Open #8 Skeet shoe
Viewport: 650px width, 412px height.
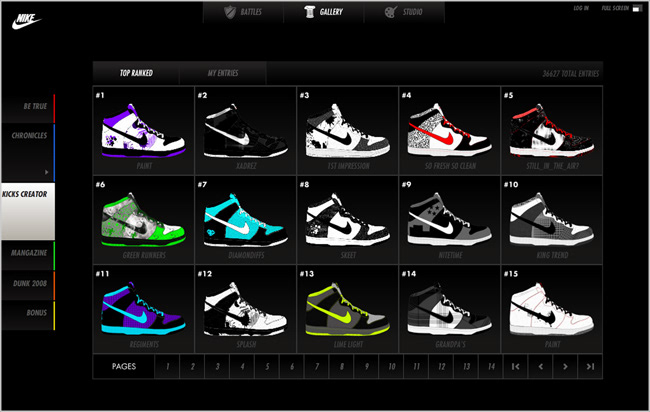click(347, 220)
